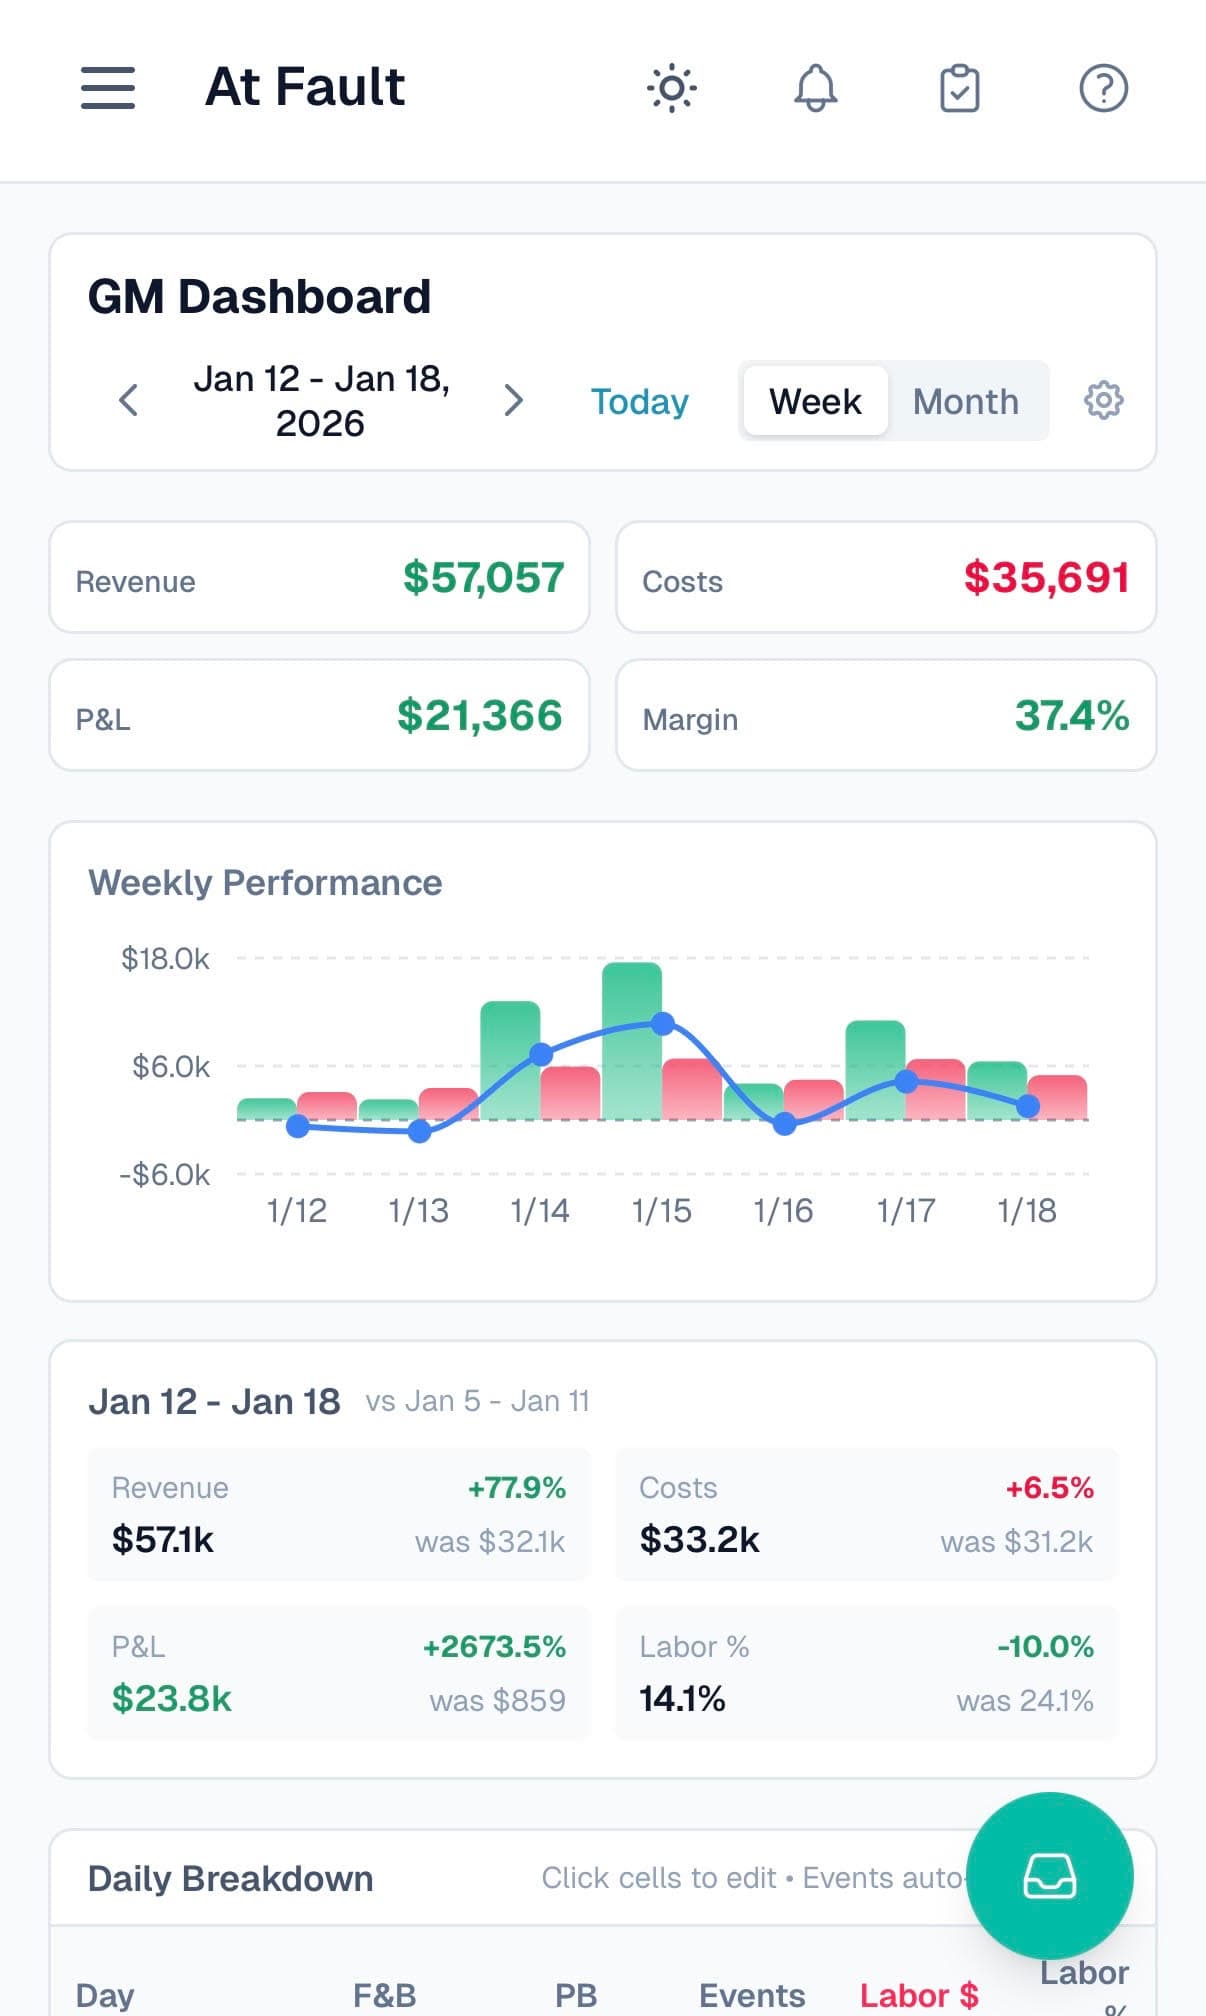Image resolution: width=1206 pixels, height=2016 pixels.
Task: Open dashboard settings gear
Action: pos(1103,400)
